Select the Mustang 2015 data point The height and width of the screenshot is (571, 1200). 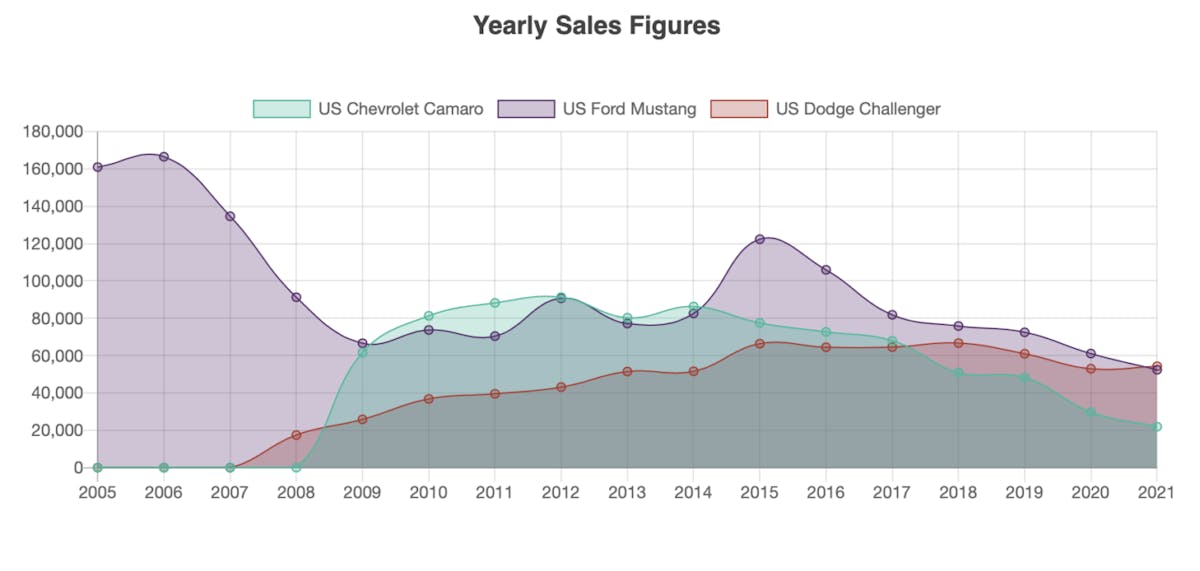pos(760,239)
